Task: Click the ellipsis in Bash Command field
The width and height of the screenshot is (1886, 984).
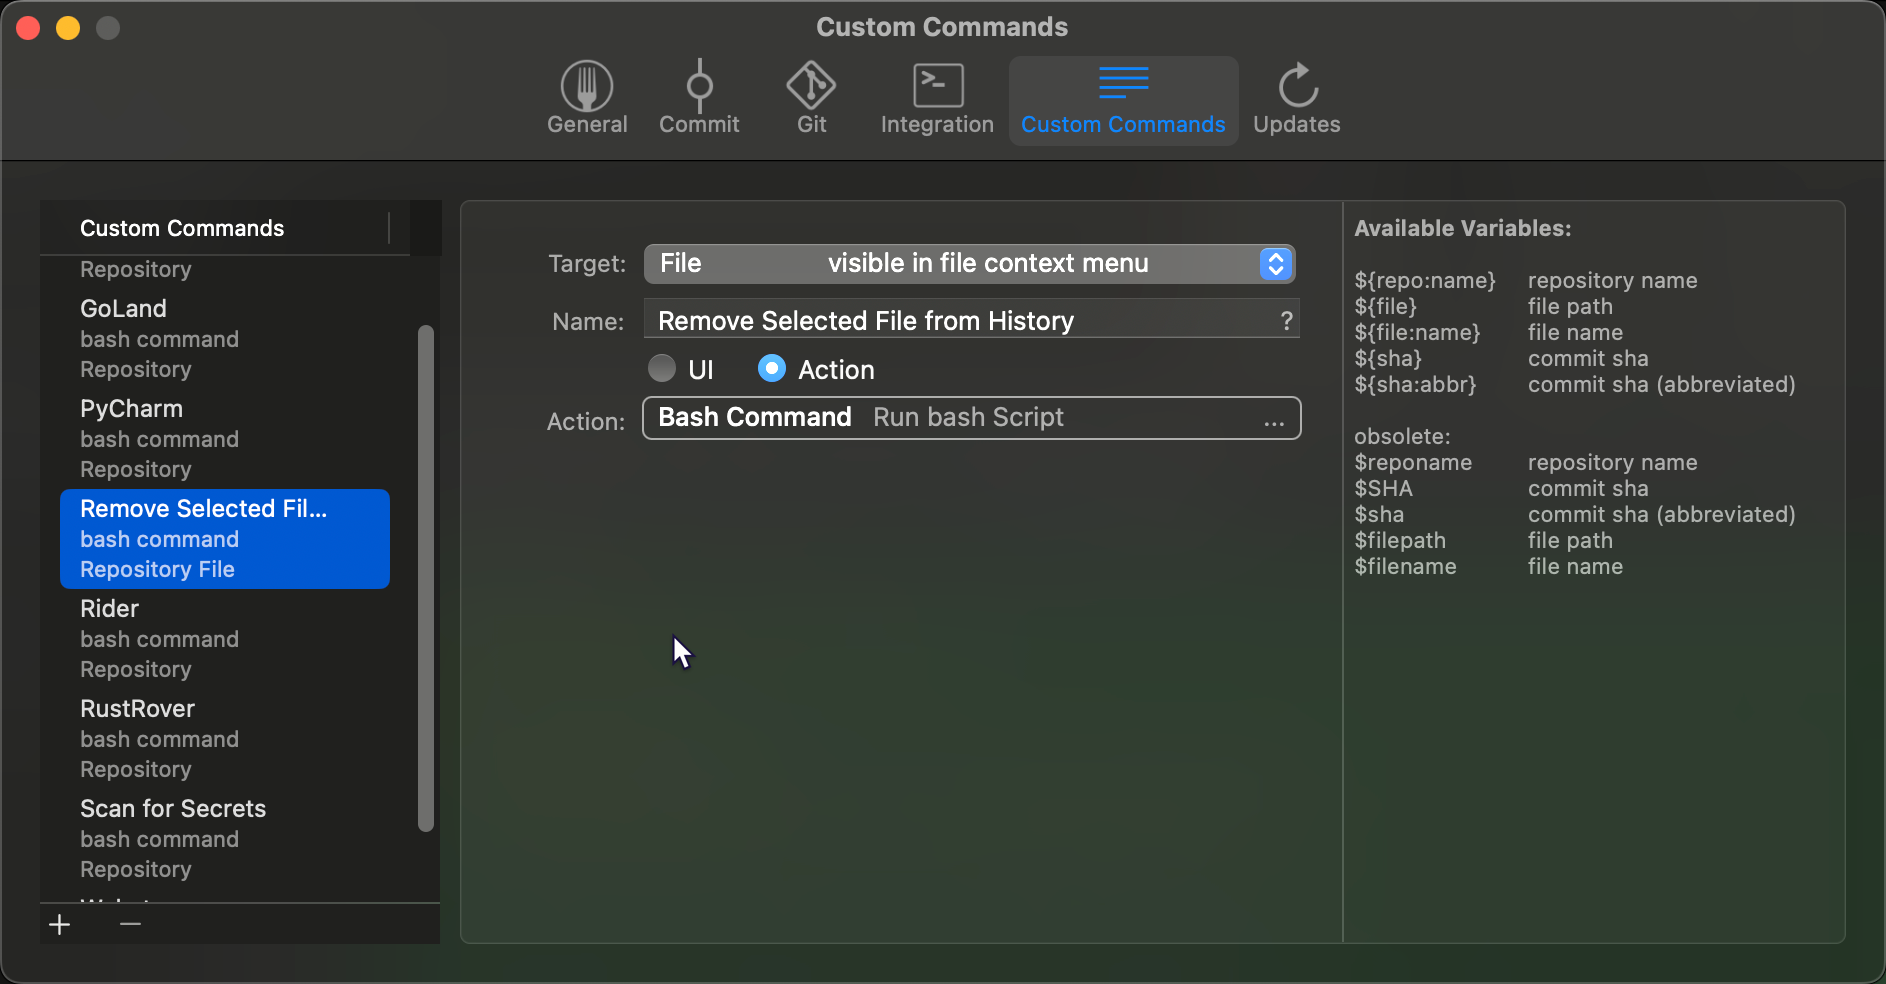Action: [x=1274, y=419]
